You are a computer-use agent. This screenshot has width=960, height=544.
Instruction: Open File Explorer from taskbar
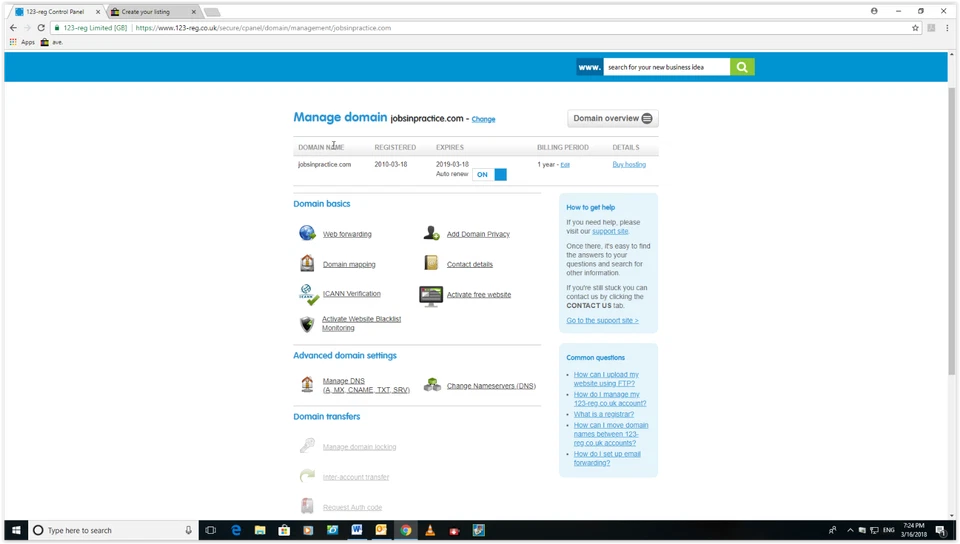(260, 531)
